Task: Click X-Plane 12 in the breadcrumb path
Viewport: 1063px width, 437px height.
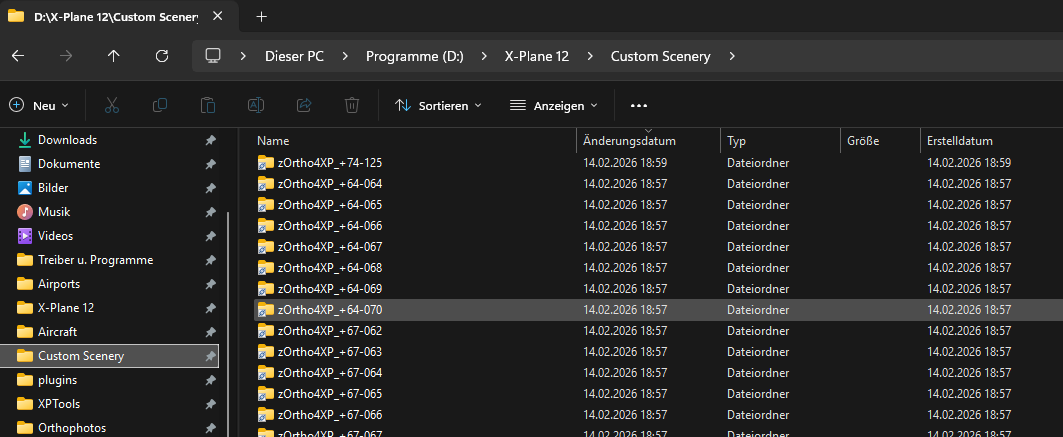Action: 536,56
